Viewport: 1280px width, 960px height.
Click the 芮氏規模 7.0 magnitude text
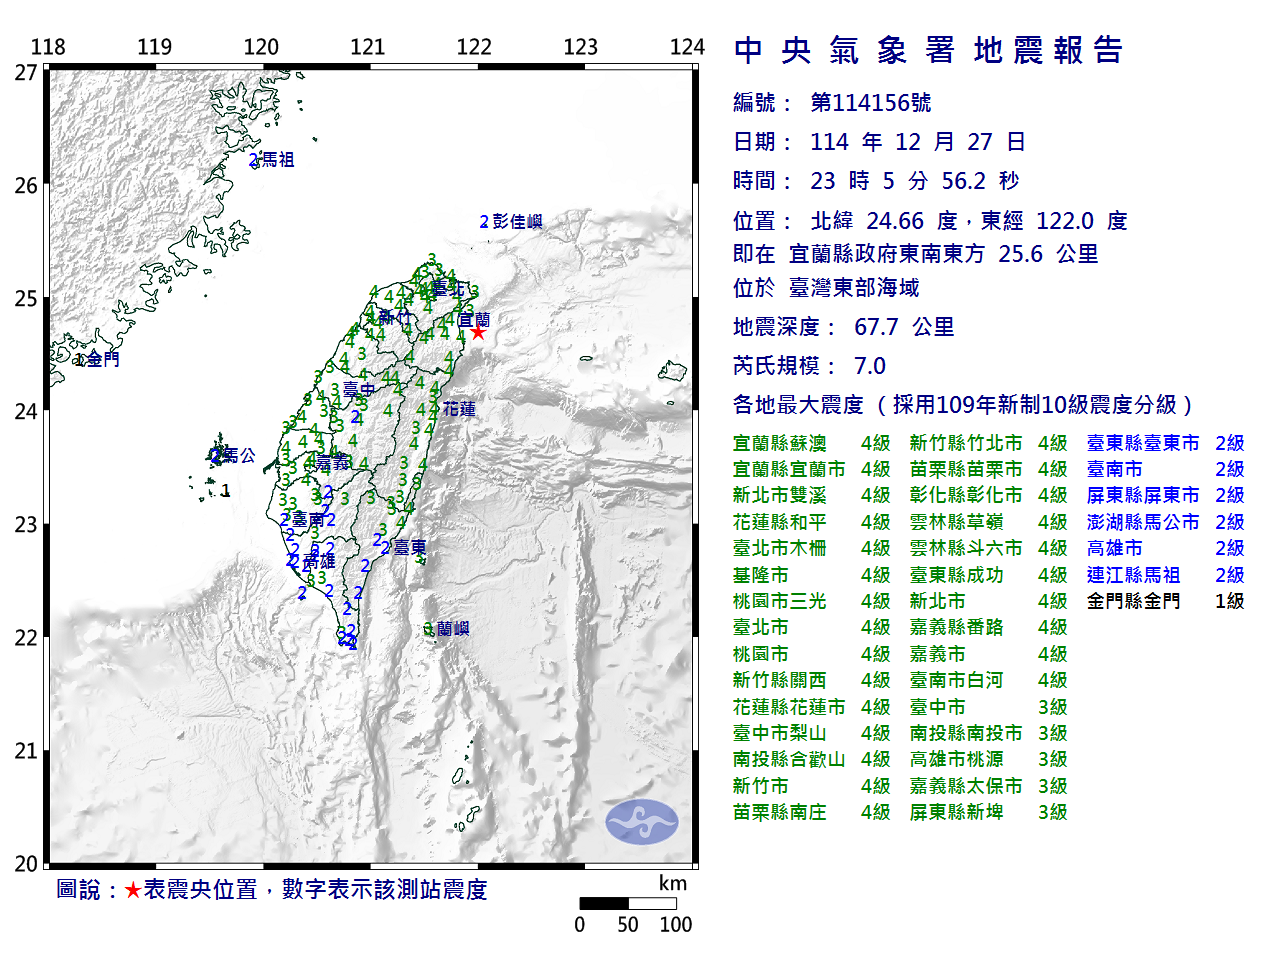tap(809, 366)
